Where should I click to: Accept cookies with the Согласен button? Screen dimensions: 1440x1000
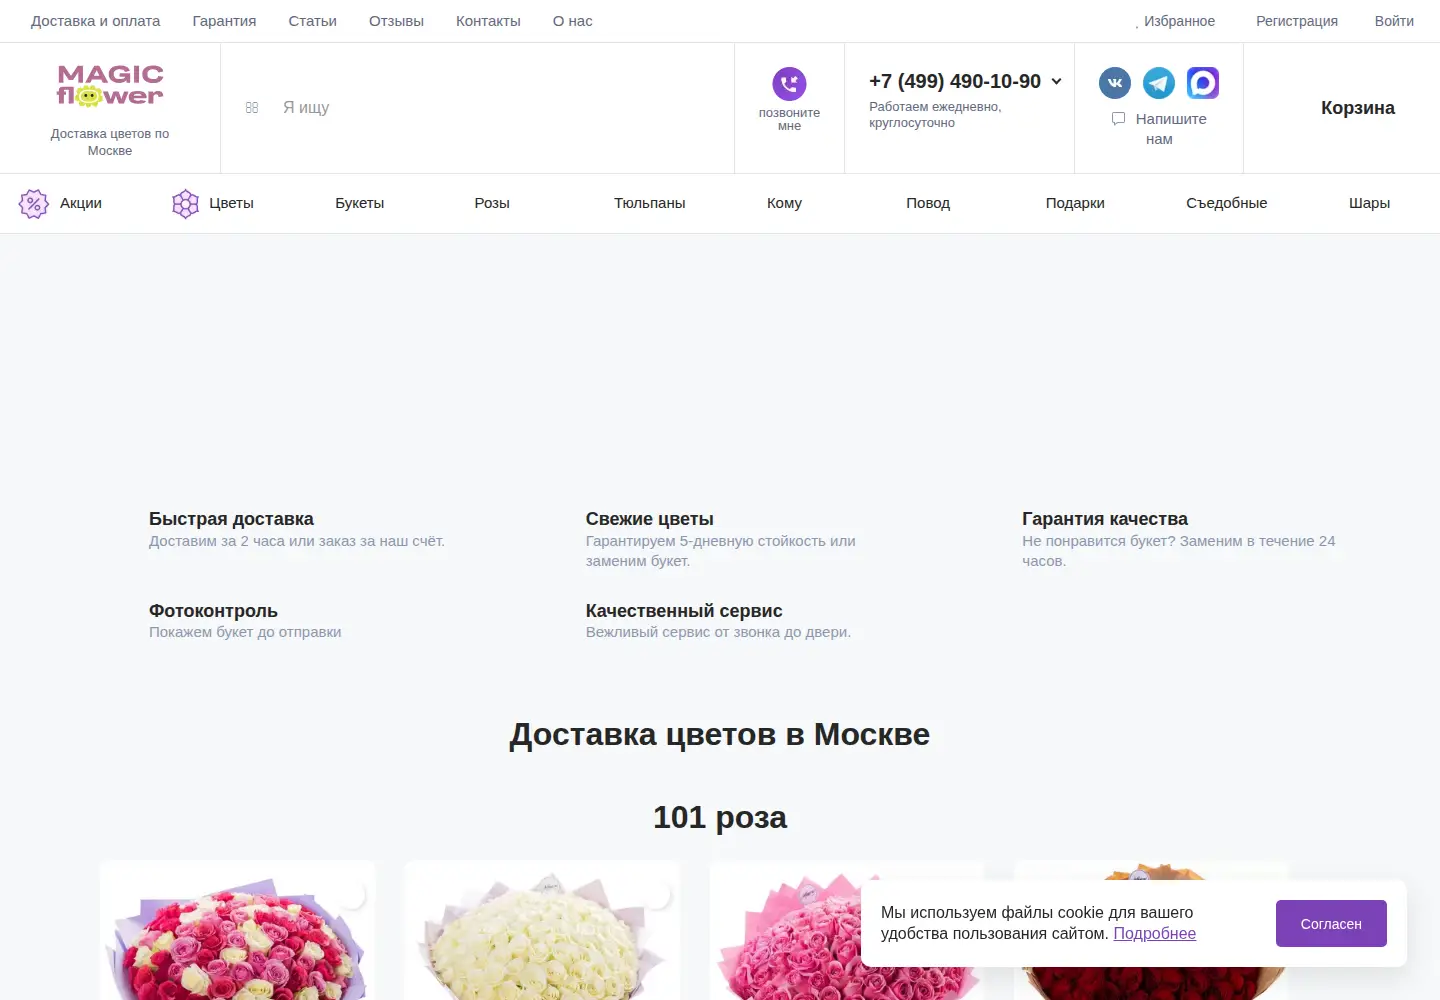pyautogui.click(x=1331, y=924)
